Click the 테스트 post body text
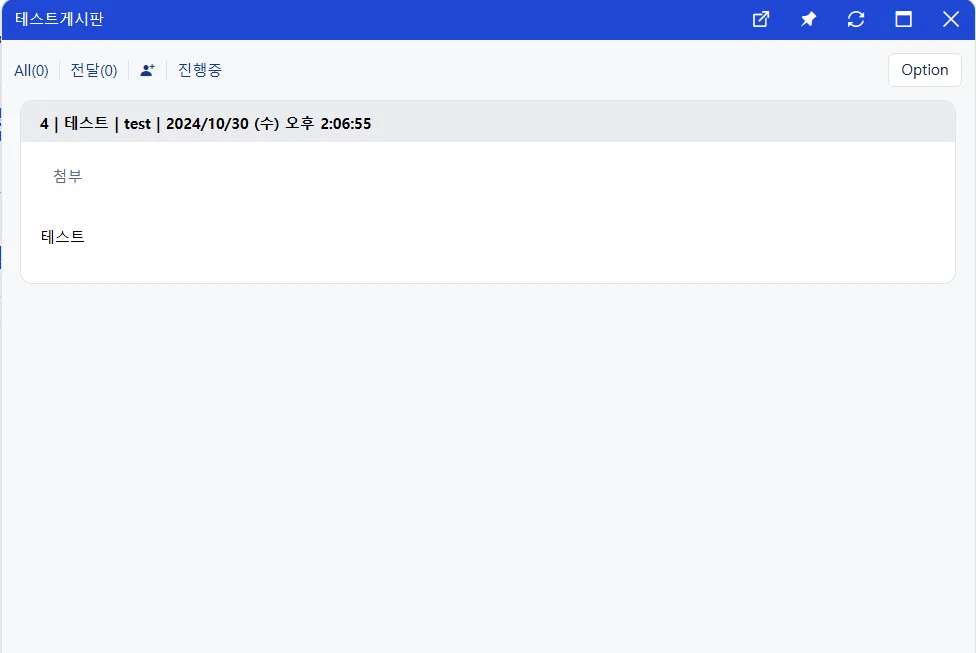 (x=62, y=237)
